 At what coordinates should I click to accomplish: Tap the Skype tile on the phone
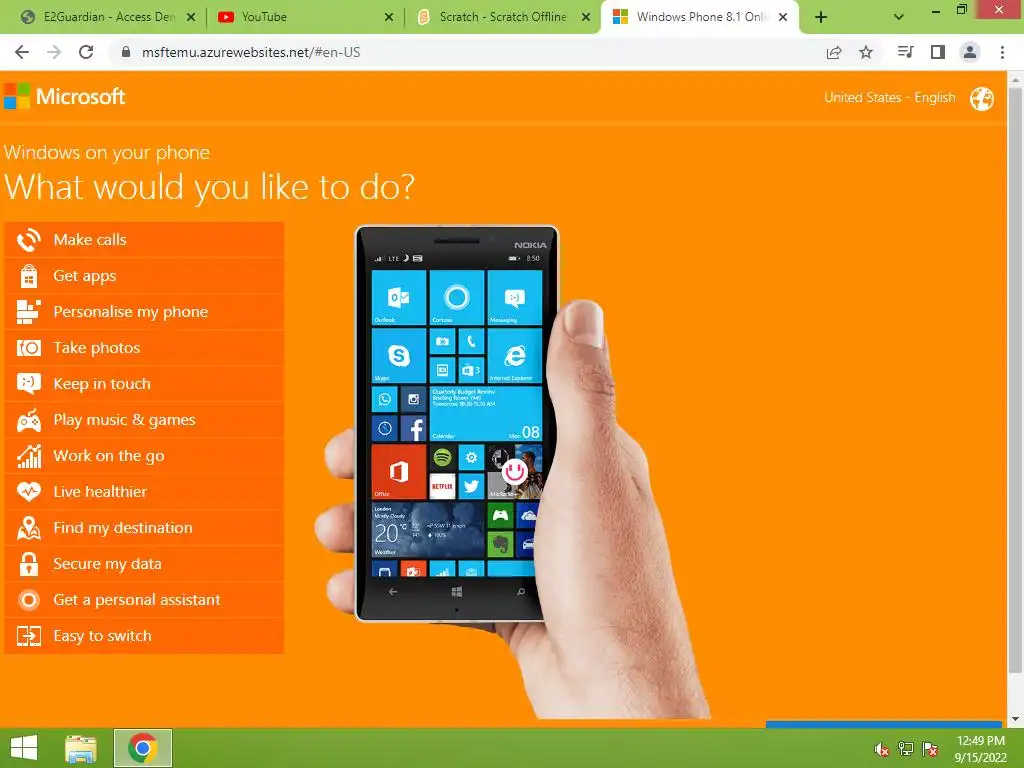coord(398,356)
